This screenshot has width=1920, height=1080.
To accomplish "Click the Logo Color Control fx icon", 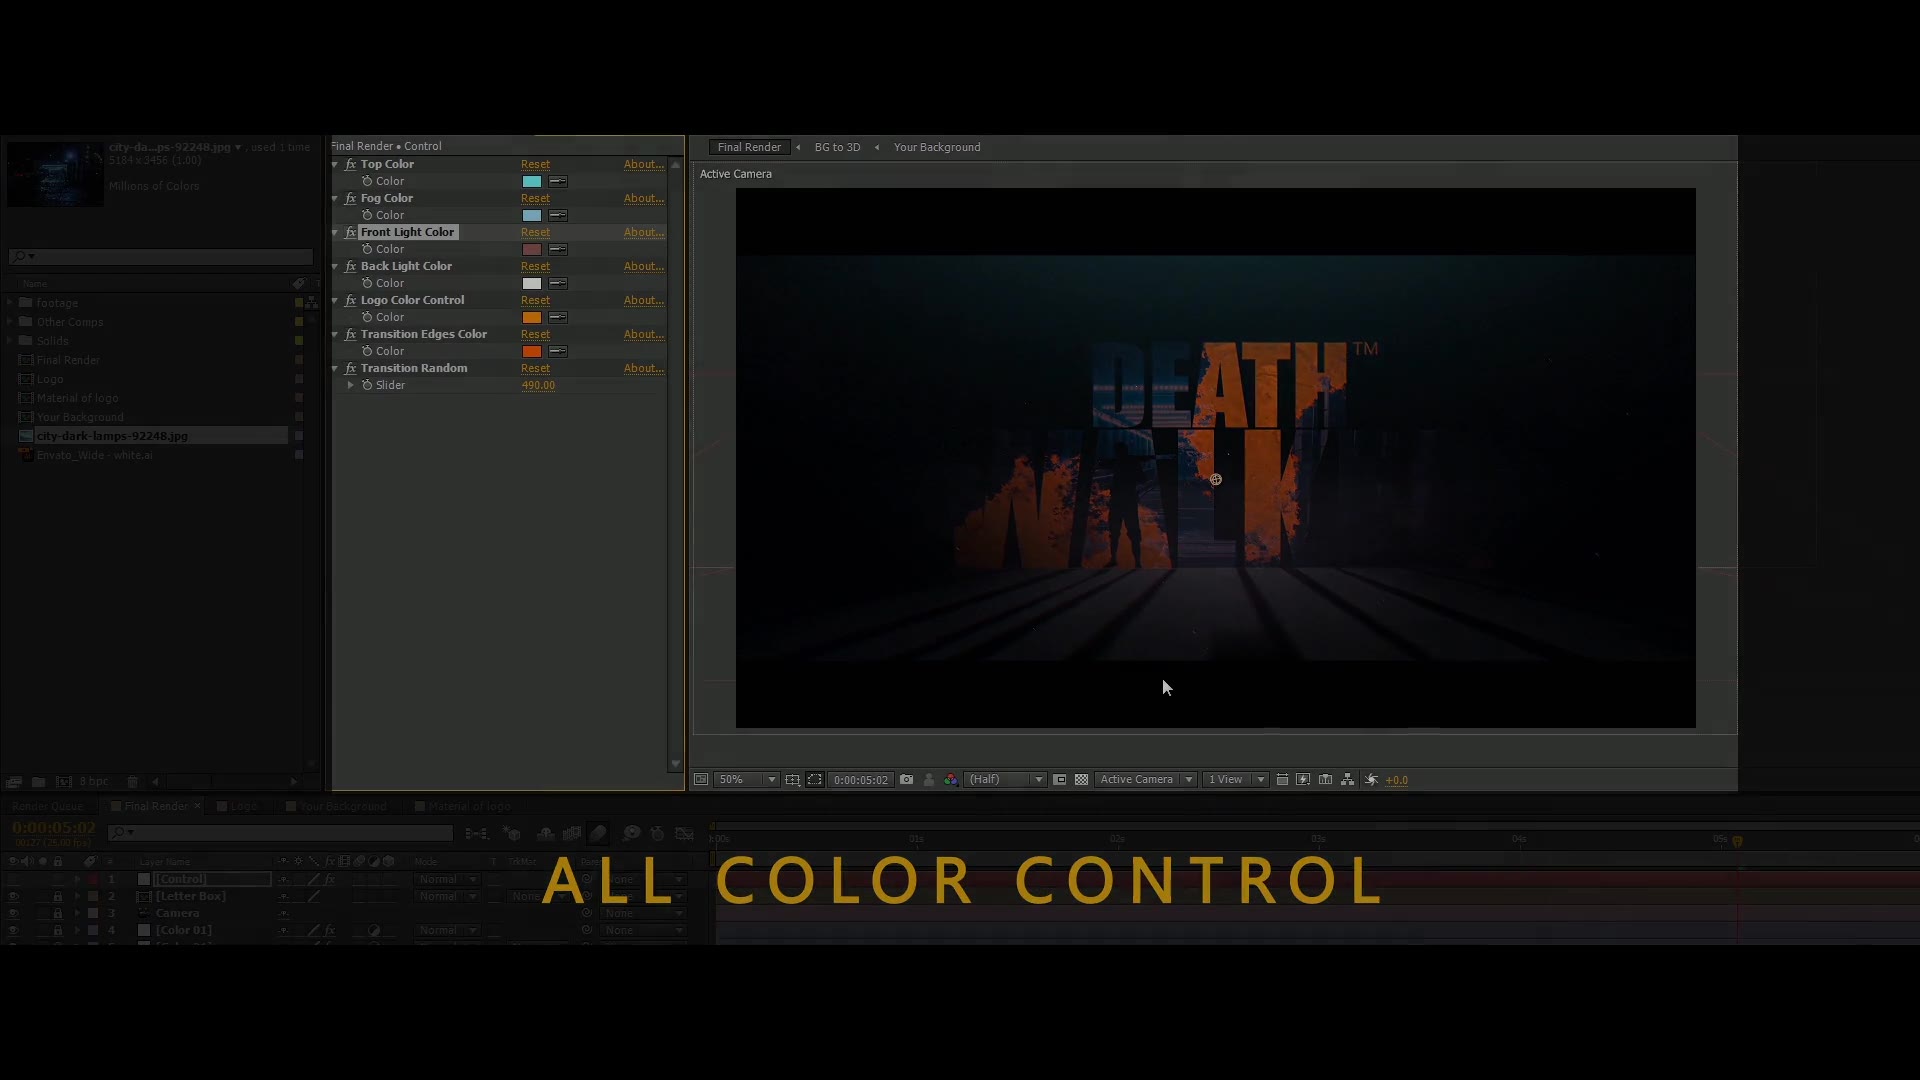I will coord(349,299).
